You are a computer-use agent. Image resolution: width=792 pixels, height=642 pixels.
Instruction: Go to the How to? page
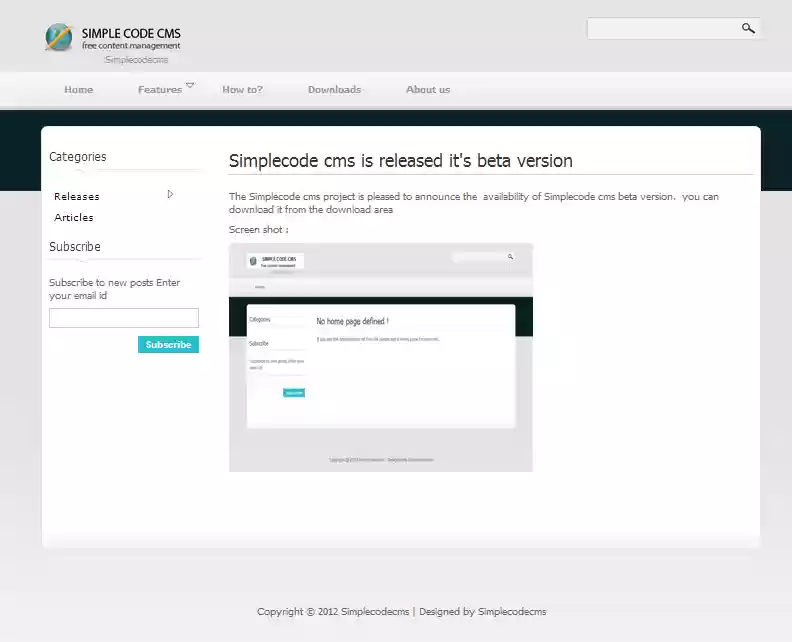pyautogui.click(x=242, y=89)
